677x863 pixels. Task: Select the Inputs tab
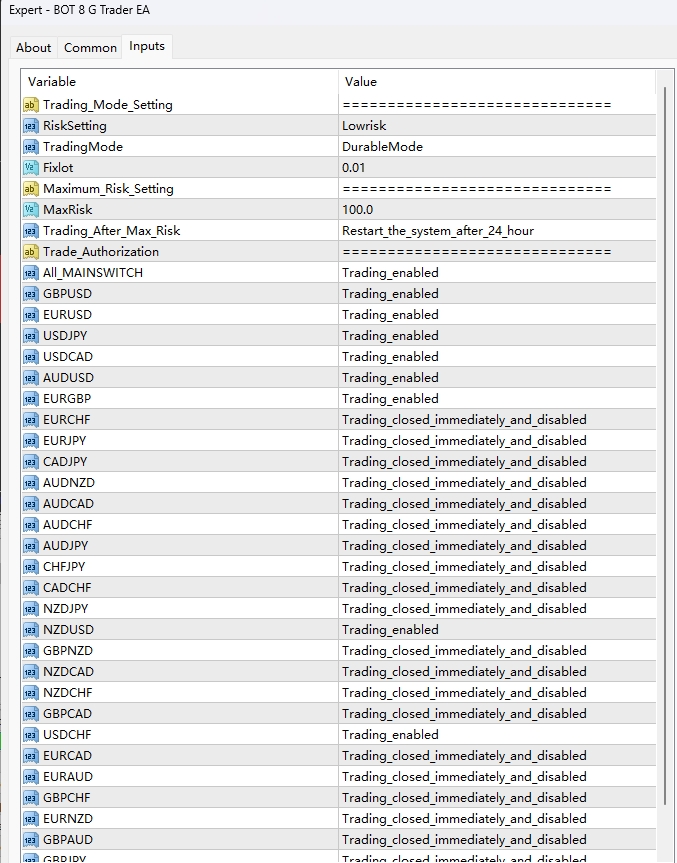click(x=147, y=47)
